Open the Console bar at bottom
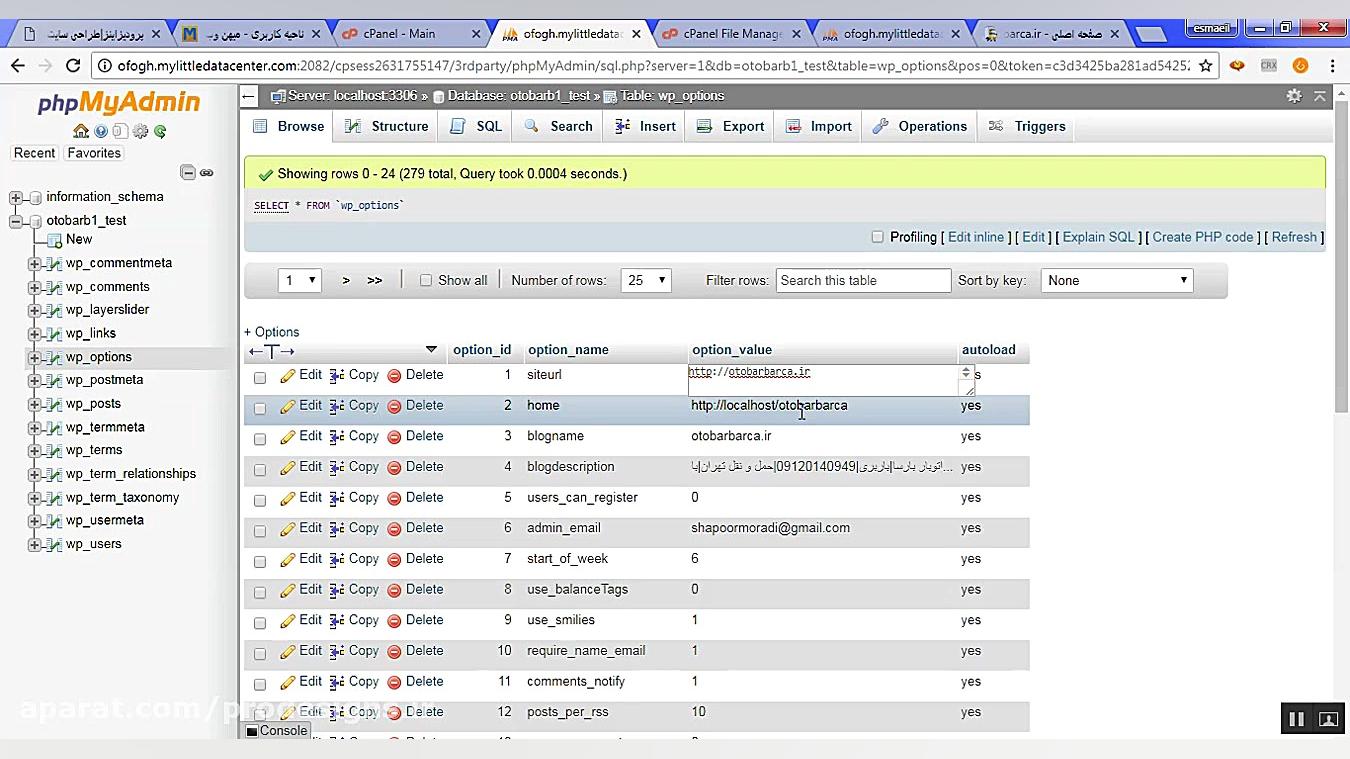The image size is (1350, 759). pos(277,731)
